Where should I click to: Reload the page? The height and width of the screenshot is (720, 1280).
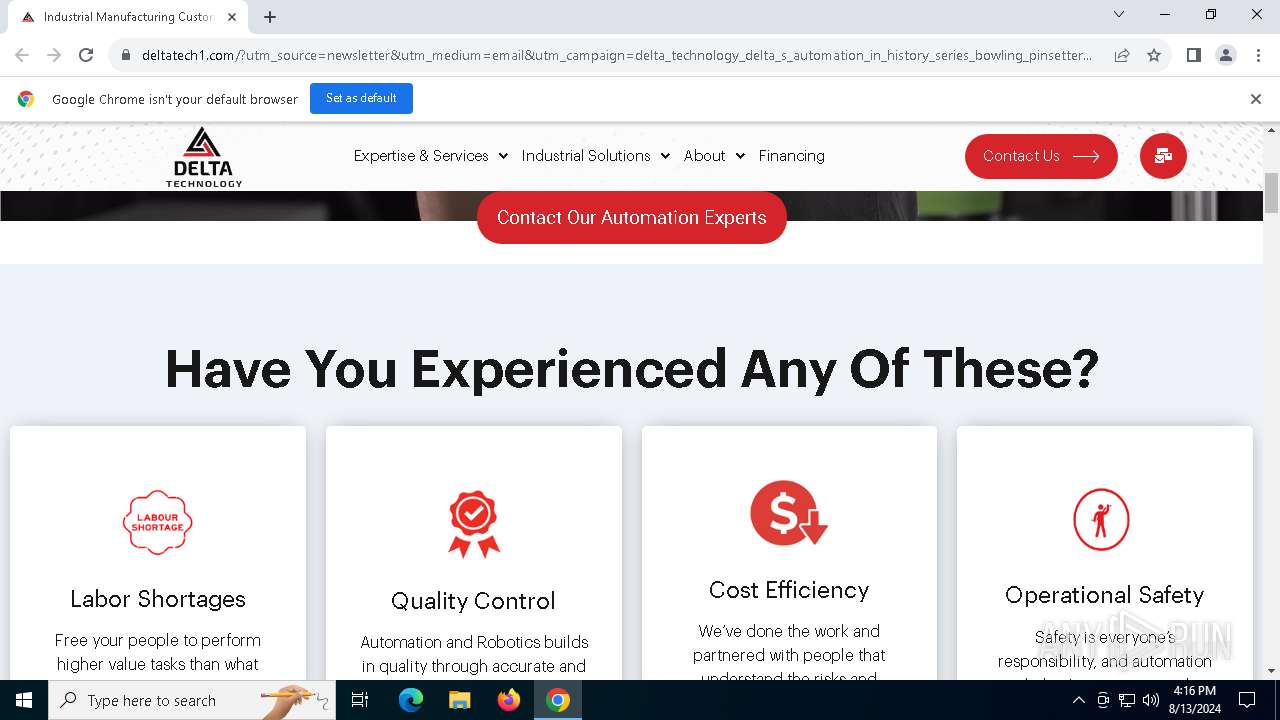(x=86, y=55)
